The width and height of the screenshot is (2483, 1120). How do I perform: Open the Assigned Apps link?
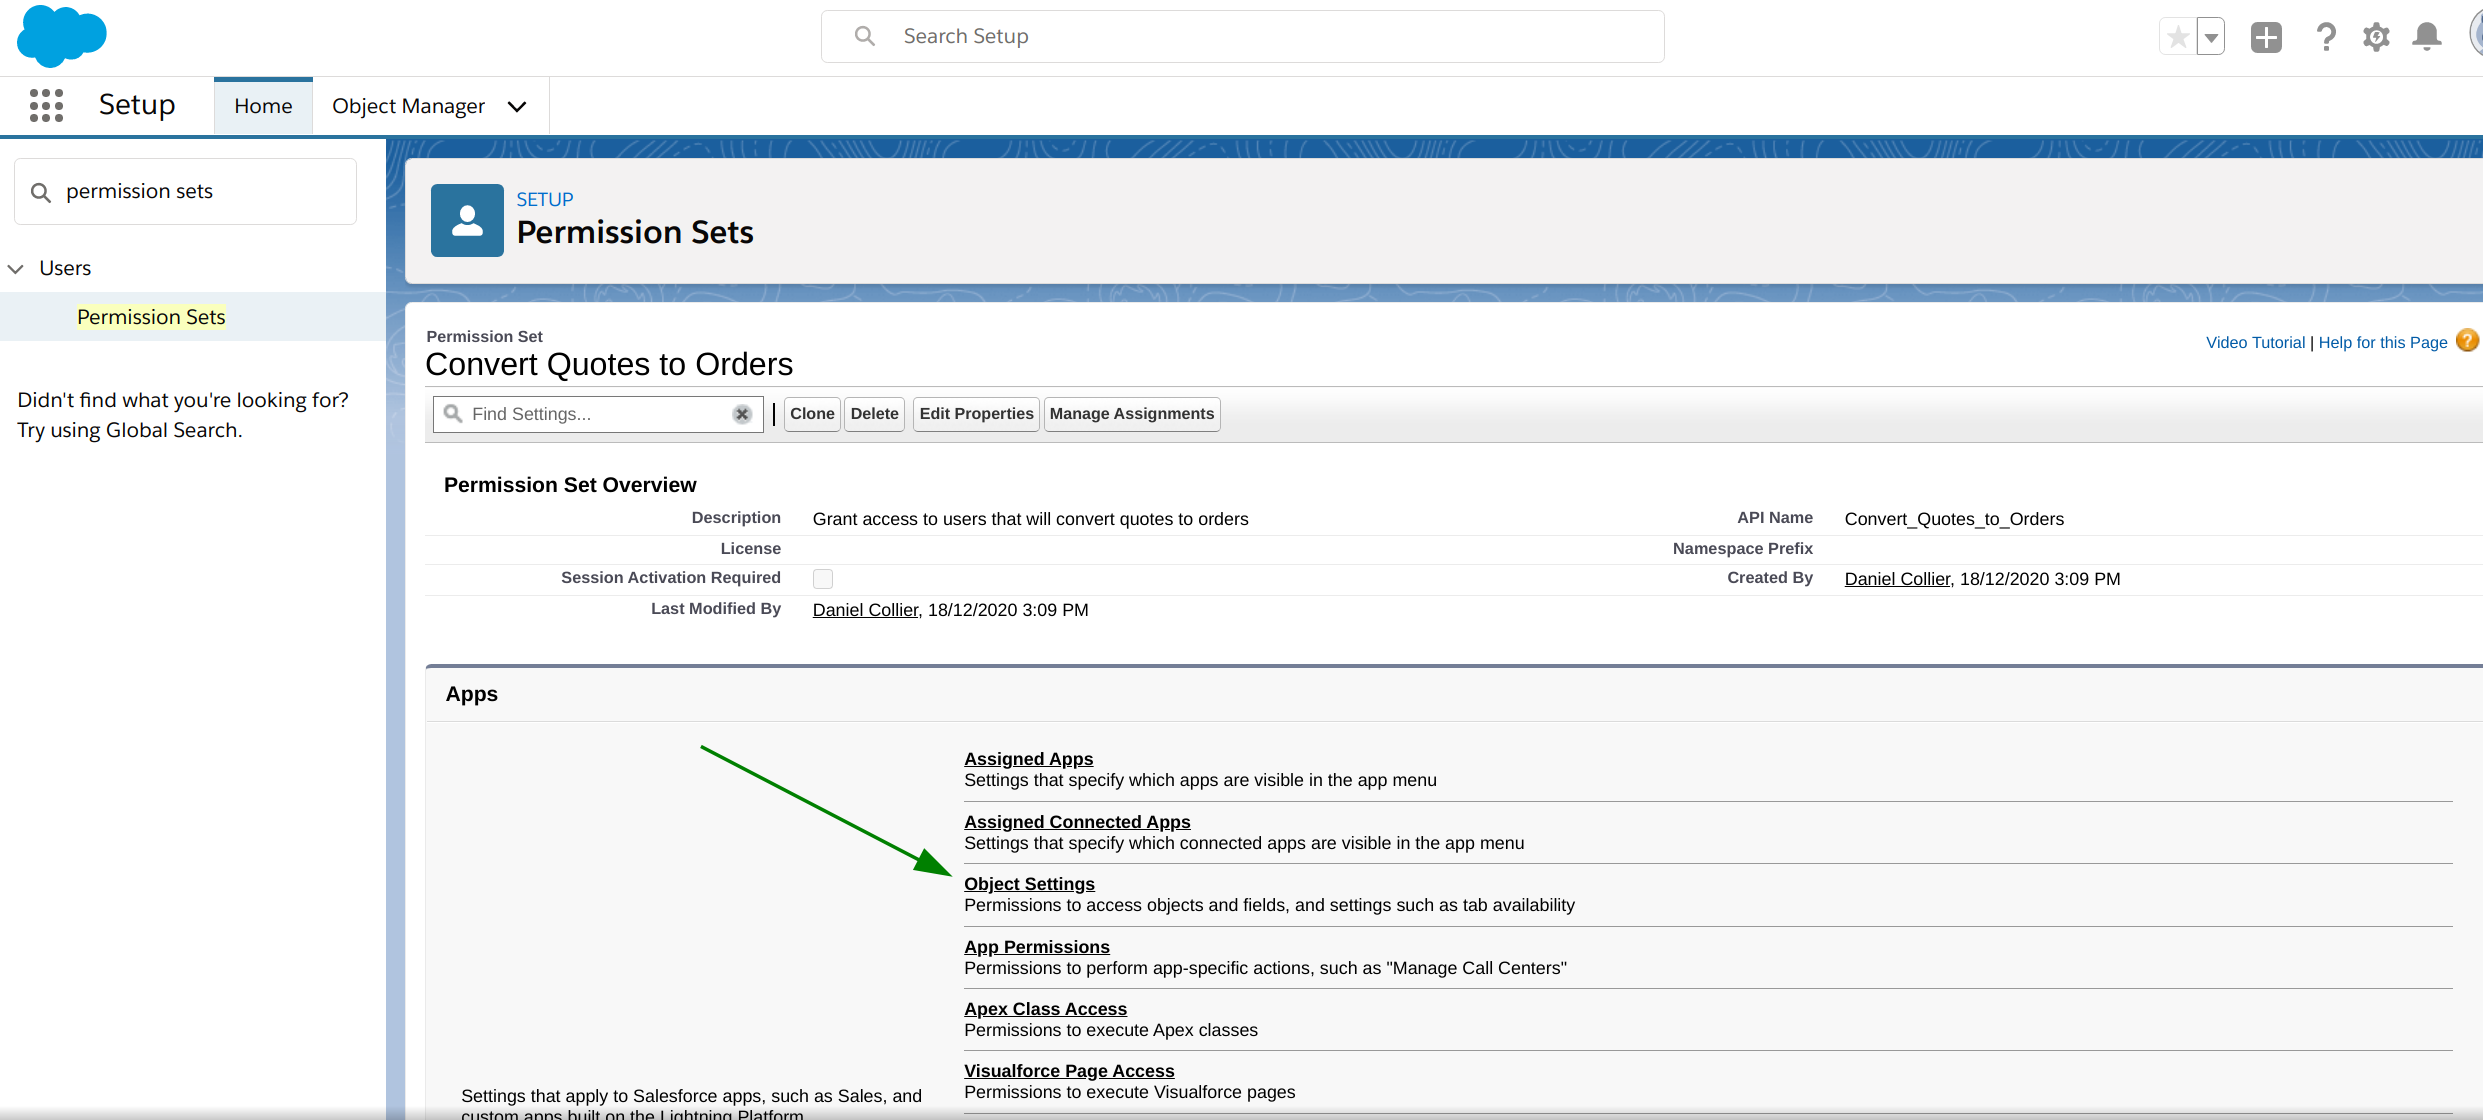(1028, 759)
